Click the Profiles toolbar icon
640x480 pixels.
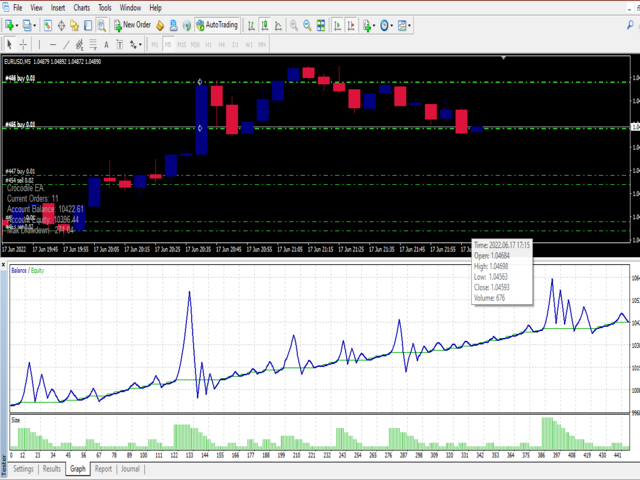click(27, 26)
